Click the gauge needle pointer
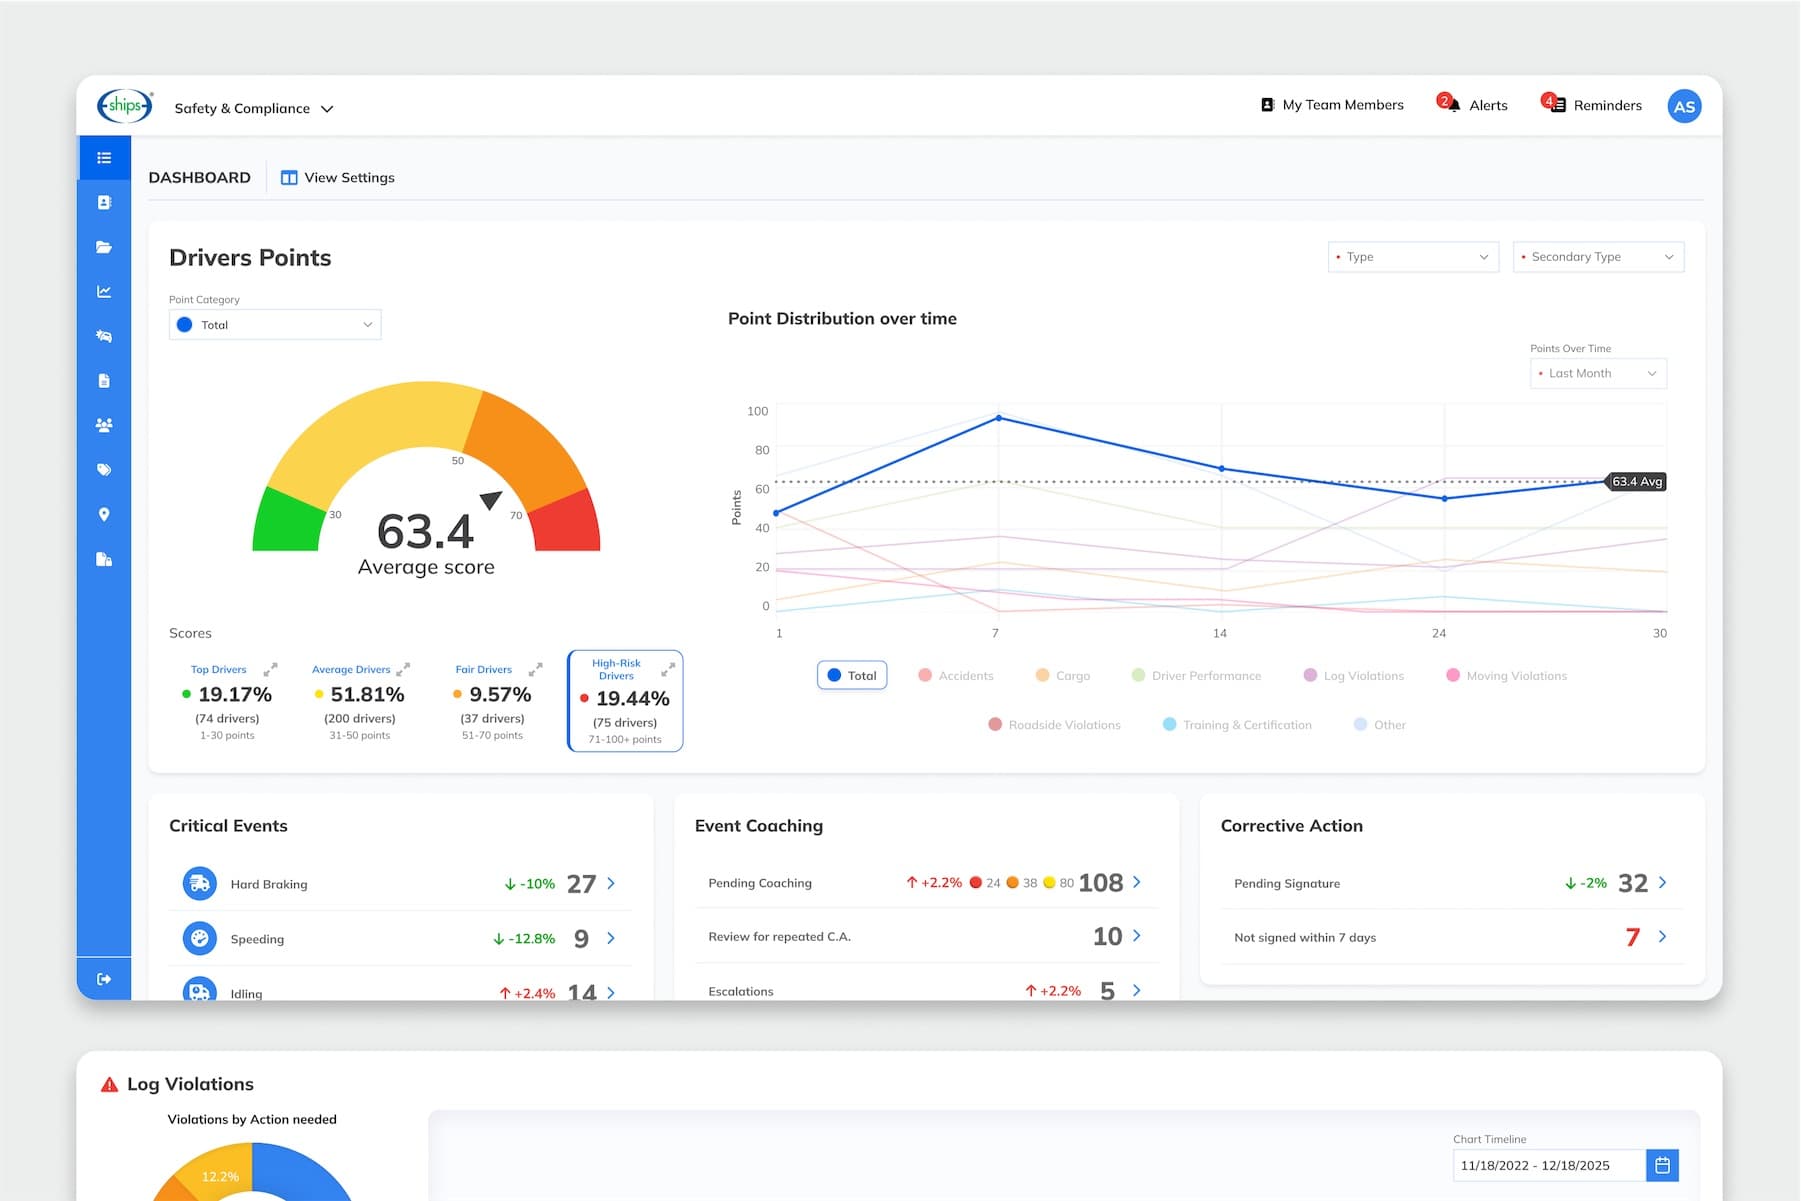Image resolution: width=1801 pixels, height=1201 pixels. [x=491, y=500]
